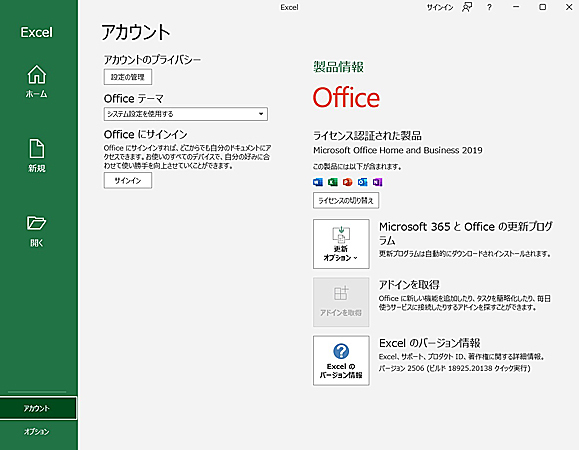Click the help question mark in title bar
The image size is (579, 450).
[x=489, y=7]
